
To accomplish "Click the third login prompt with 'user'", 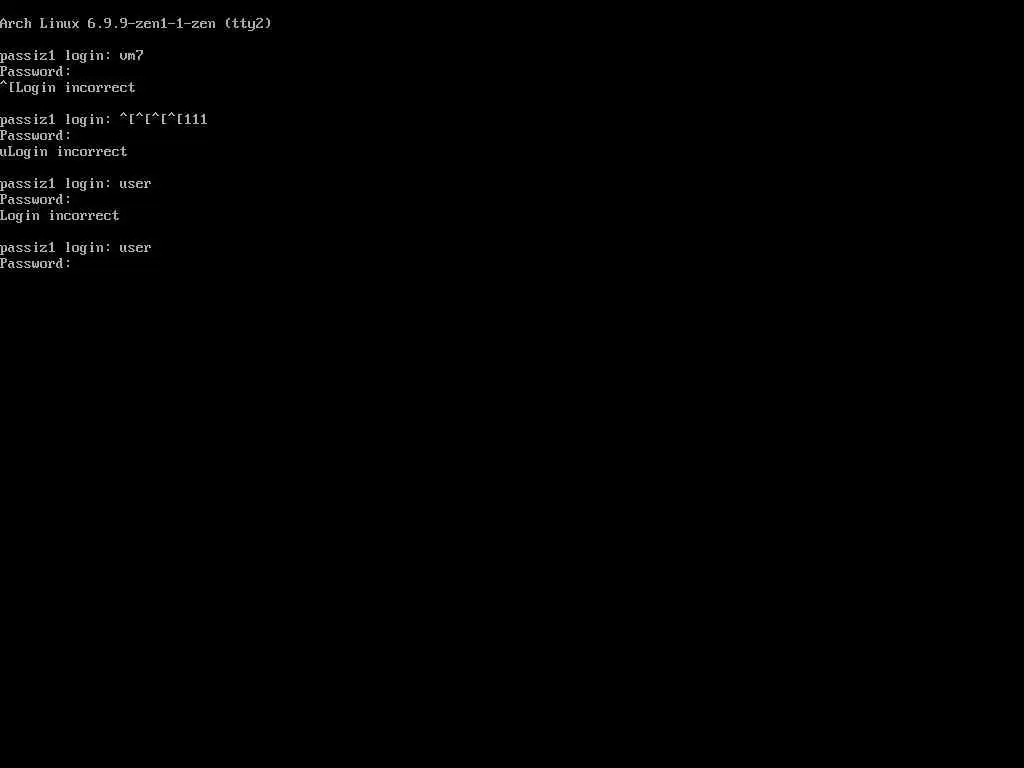I will [76, 184].
